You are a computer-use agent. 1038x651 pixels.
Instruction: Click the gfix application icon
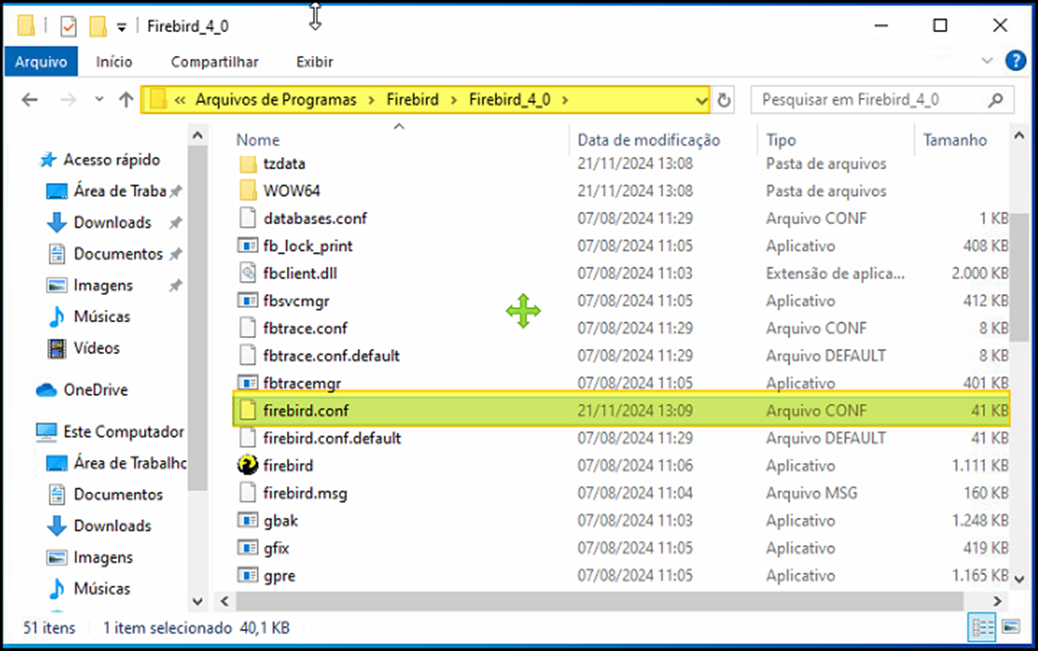248,548
